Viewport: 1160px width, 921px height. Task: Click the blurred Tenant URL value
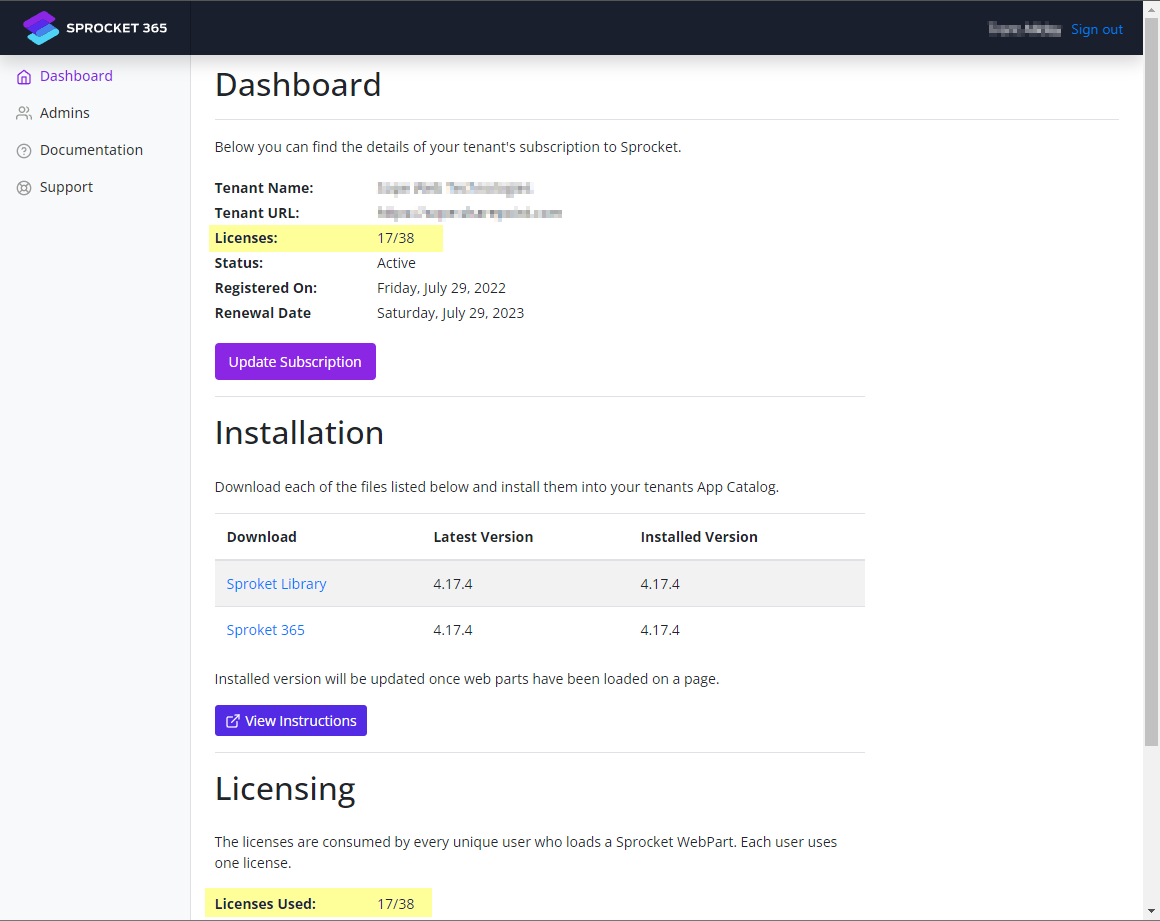coord(469,213)
